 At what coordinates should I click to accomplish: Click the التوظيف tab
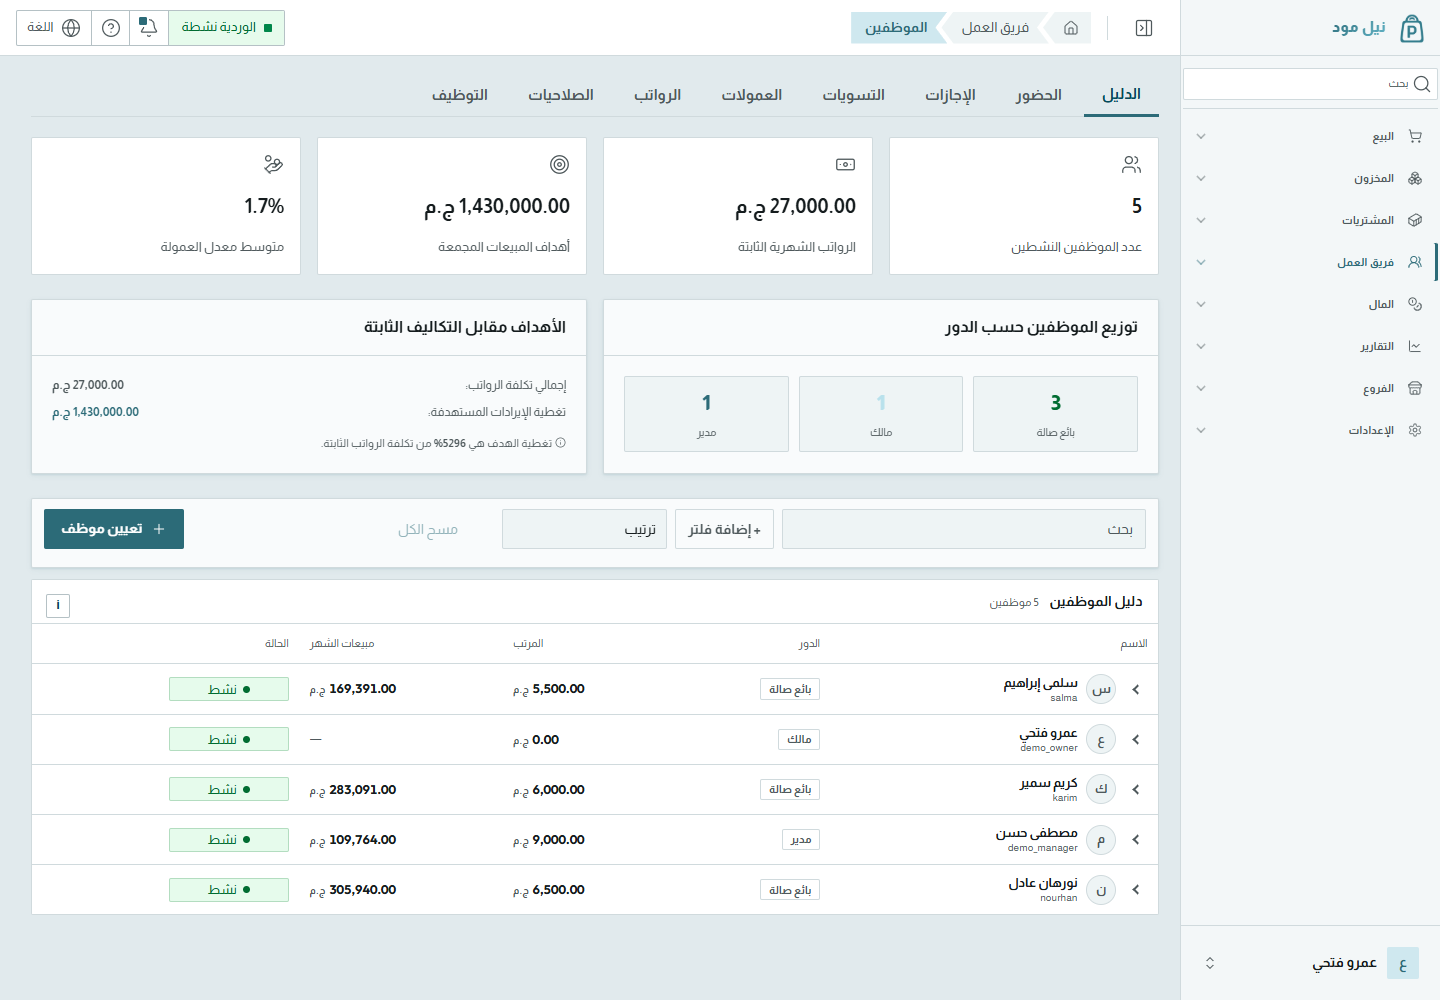[460, 95]
